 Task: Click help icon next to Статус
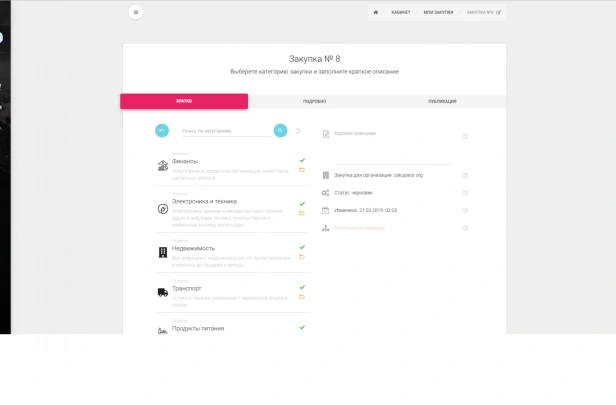(465, 193)
